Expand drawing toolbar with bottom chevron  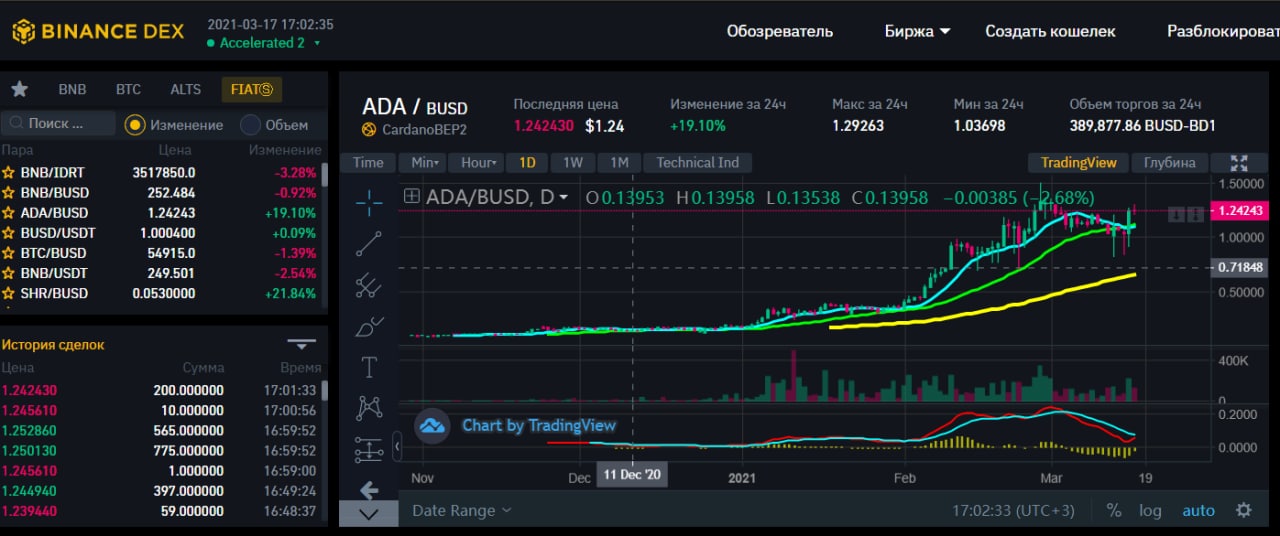point(369,514)
